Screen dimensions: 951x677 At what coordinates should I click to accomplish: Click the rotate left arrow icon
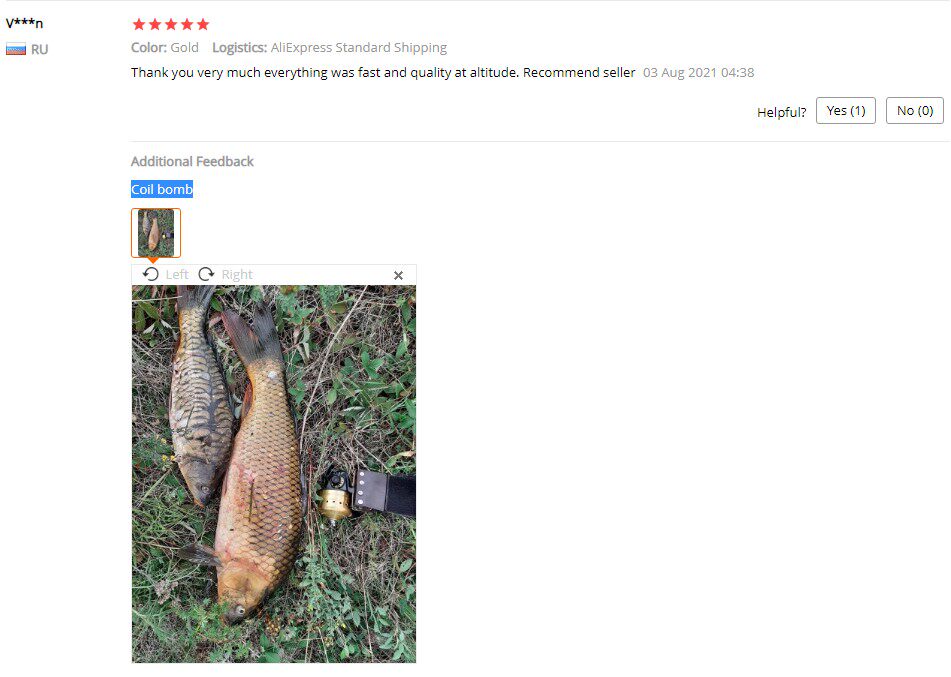150,275
